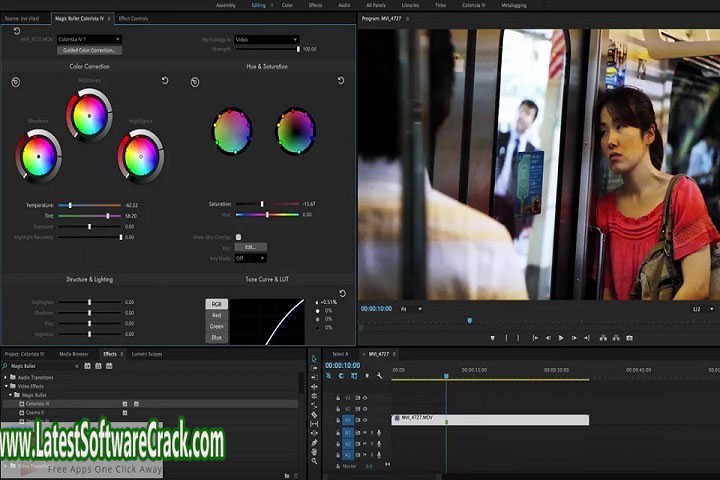
Task: Toggle the lock on track V3
Action: click(338, 398)
